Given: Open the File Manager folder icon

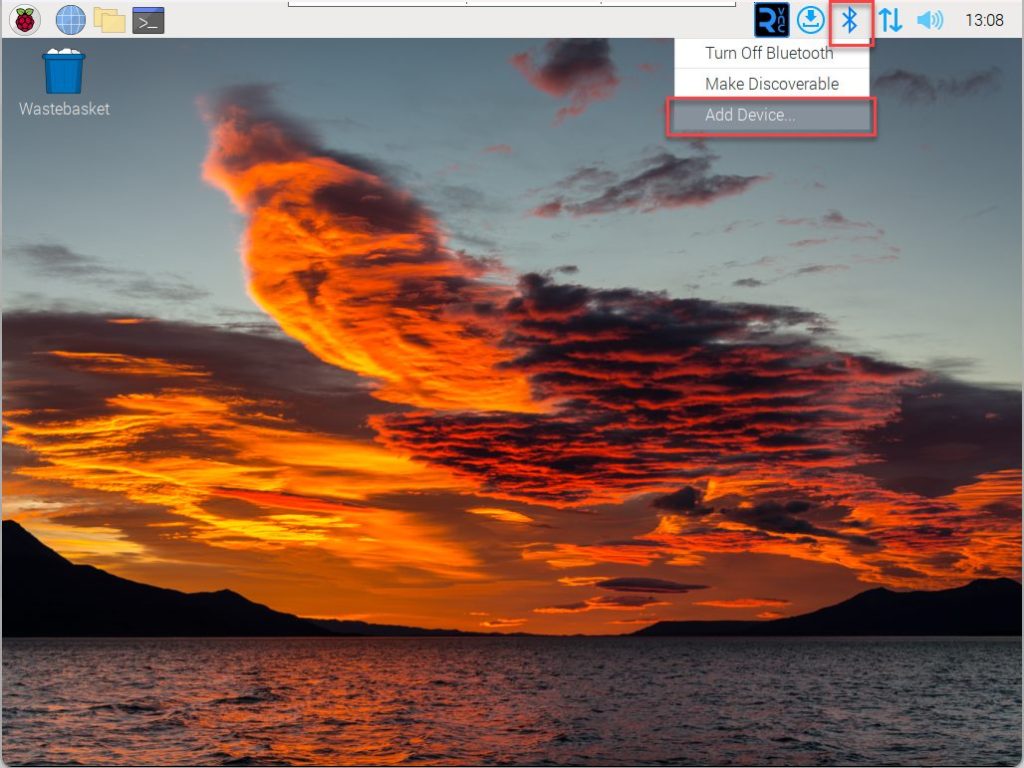Looking at the screenshot, I should [110, 20].
